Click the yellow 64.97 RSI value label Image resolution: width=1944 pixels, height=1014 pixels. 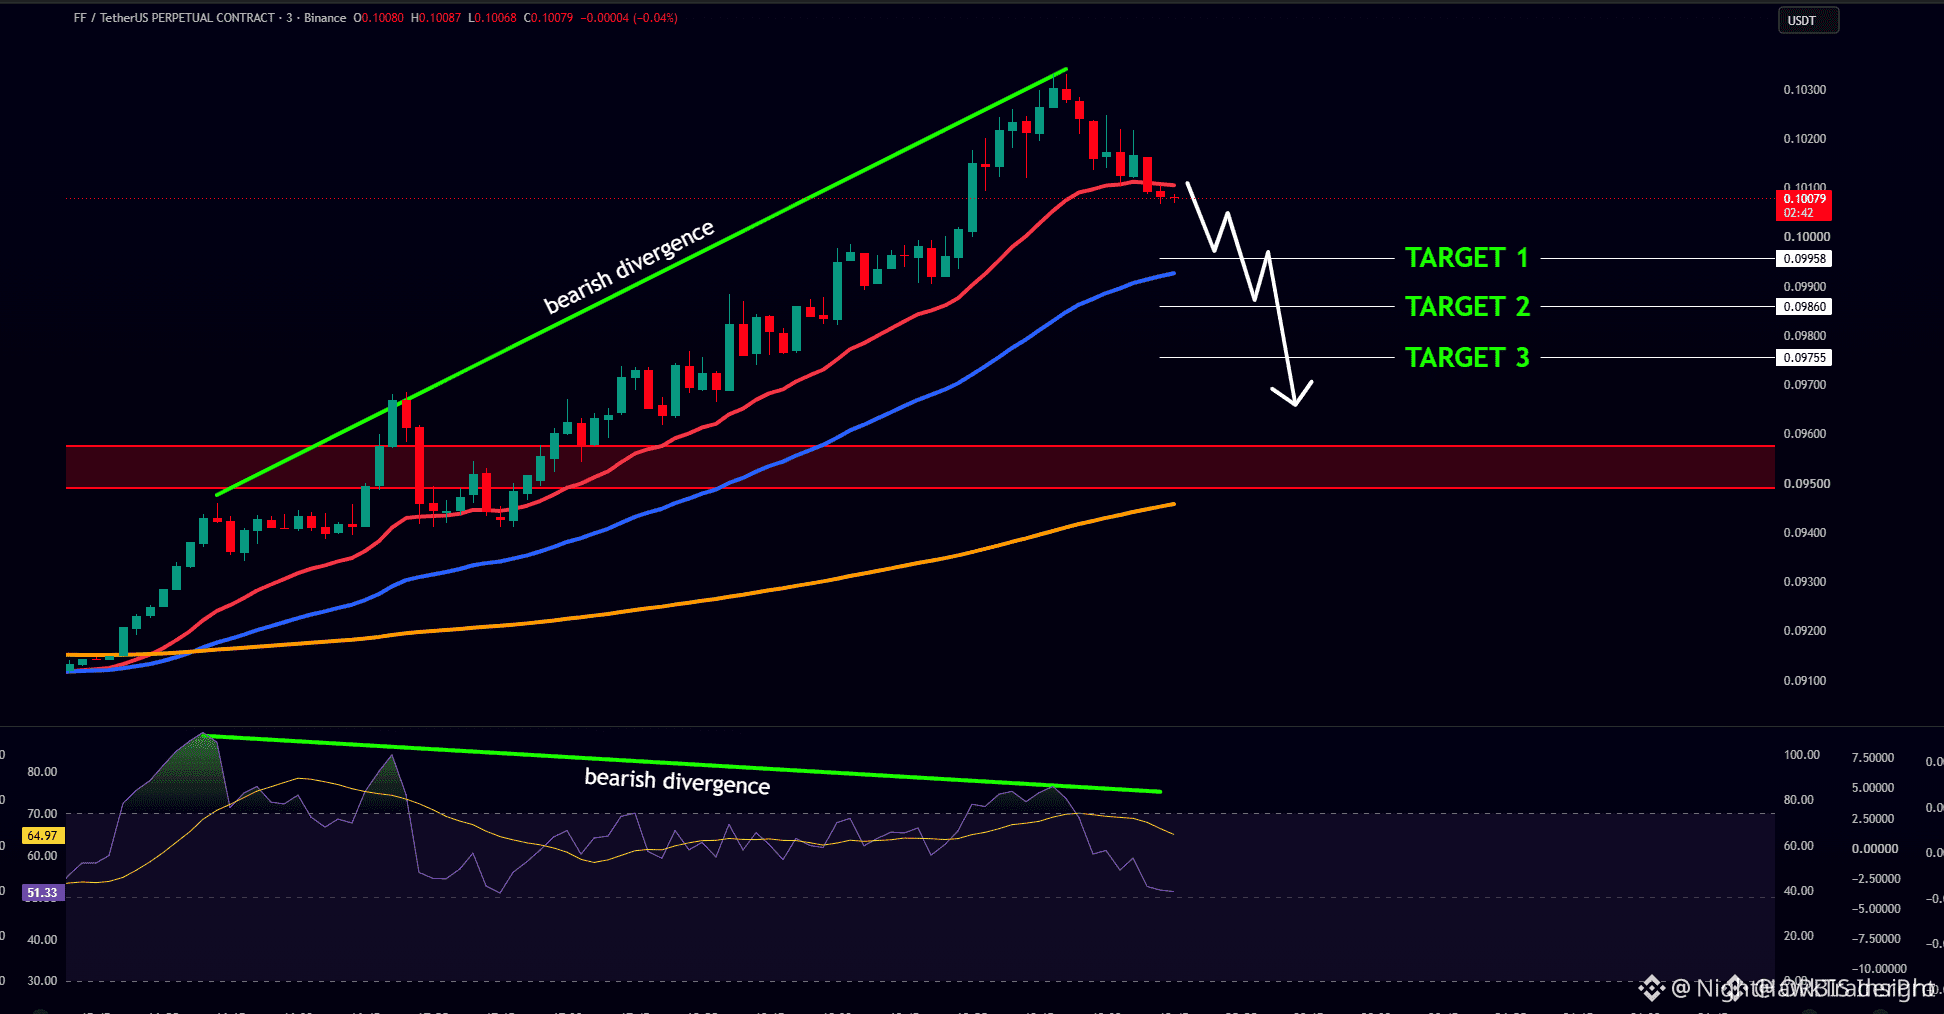point(42,835)
